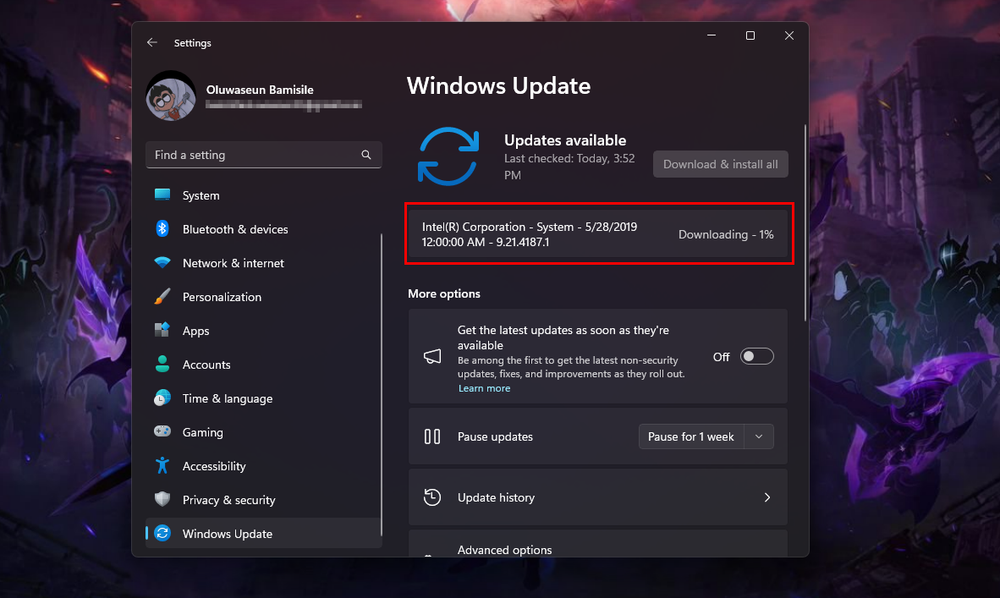Click the Bluetooth & devices icon

pyautogui.click(x=162, y=229)
